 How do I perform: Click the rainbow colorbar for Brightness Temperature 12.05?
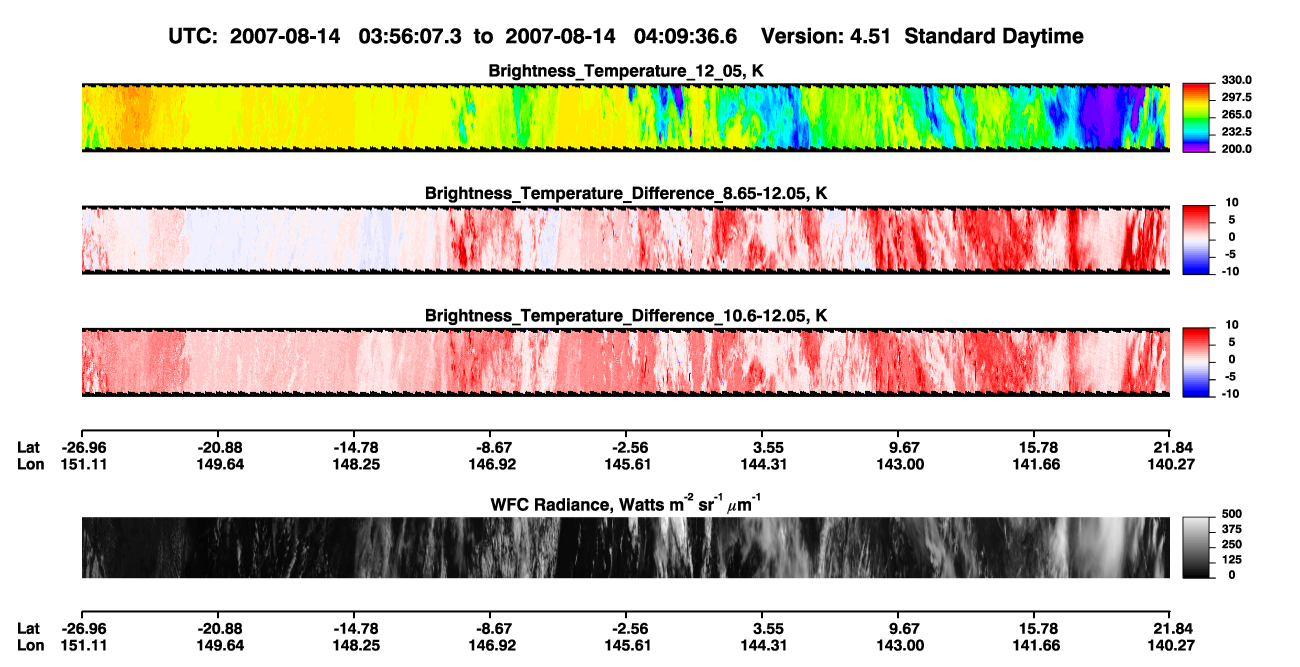[x=1196, y=118]
